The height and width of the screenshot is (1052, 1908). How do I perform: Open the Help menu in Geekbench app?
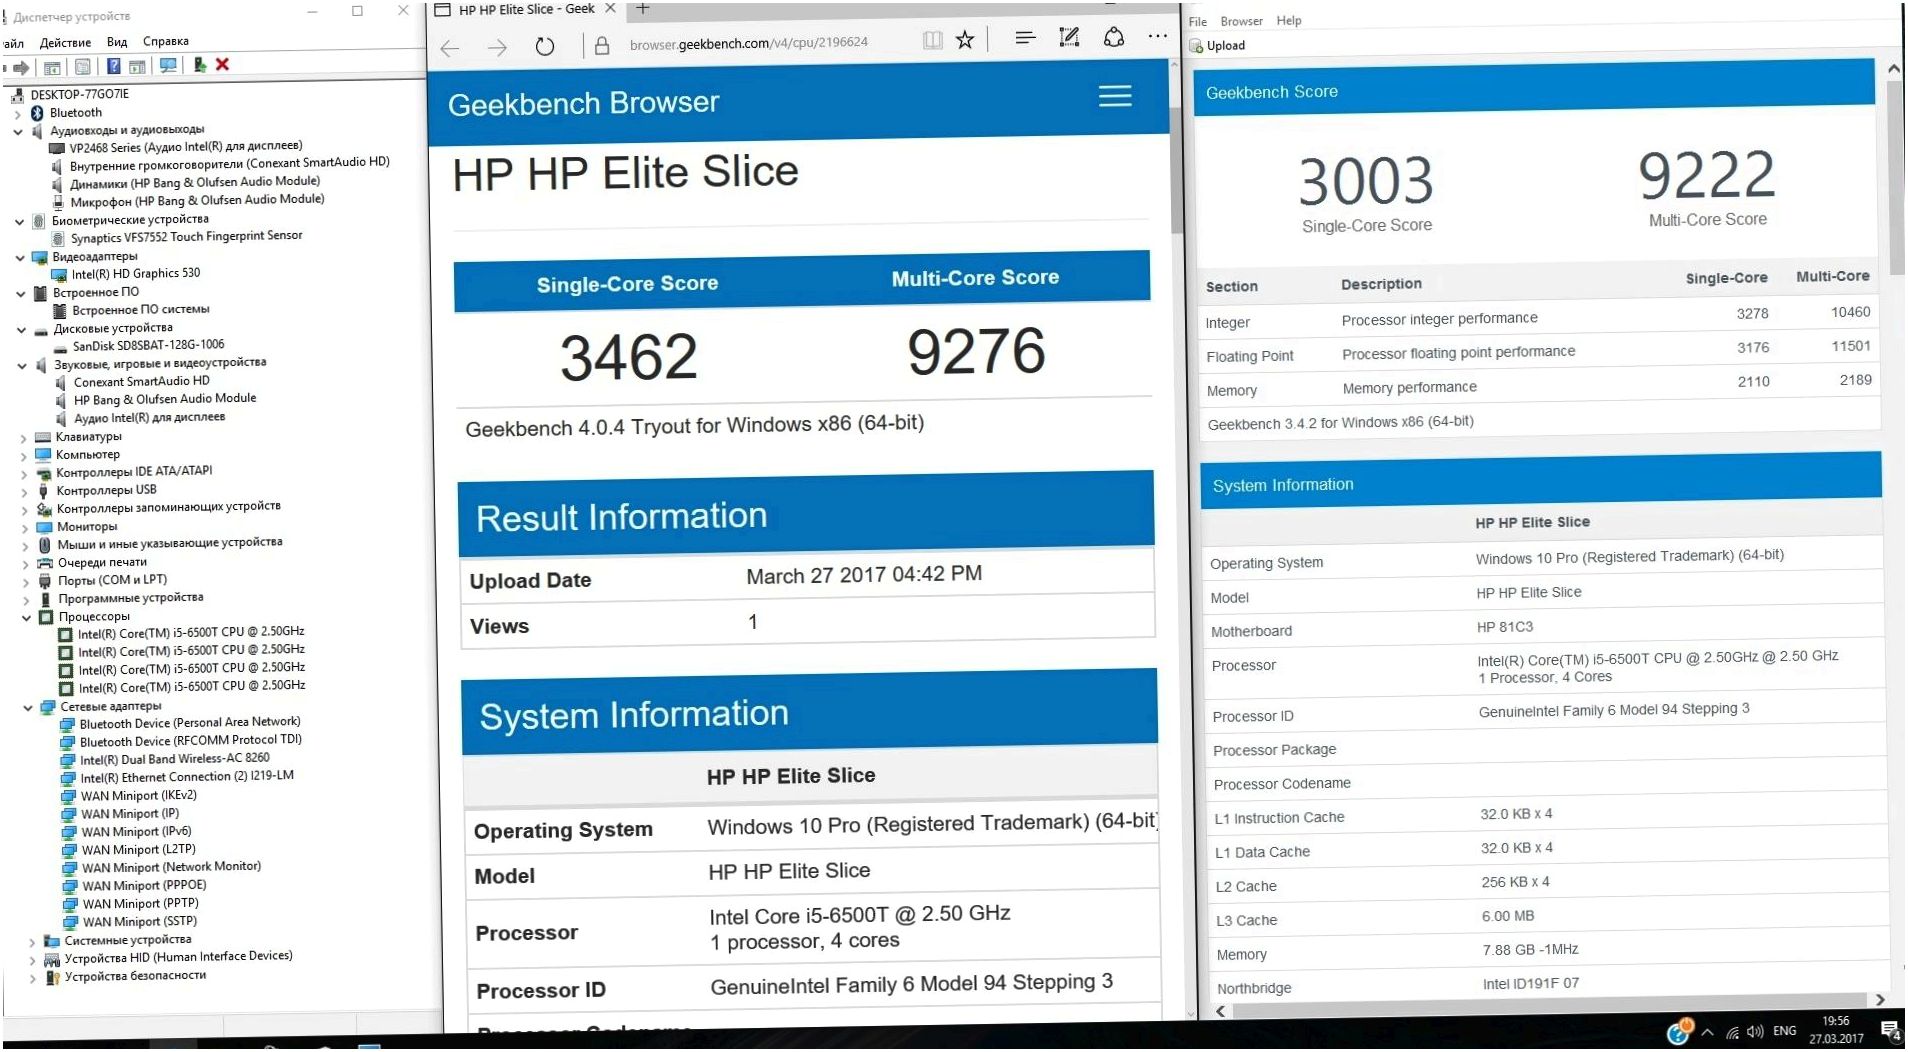pyautogui.click(x=1289, y=20)
